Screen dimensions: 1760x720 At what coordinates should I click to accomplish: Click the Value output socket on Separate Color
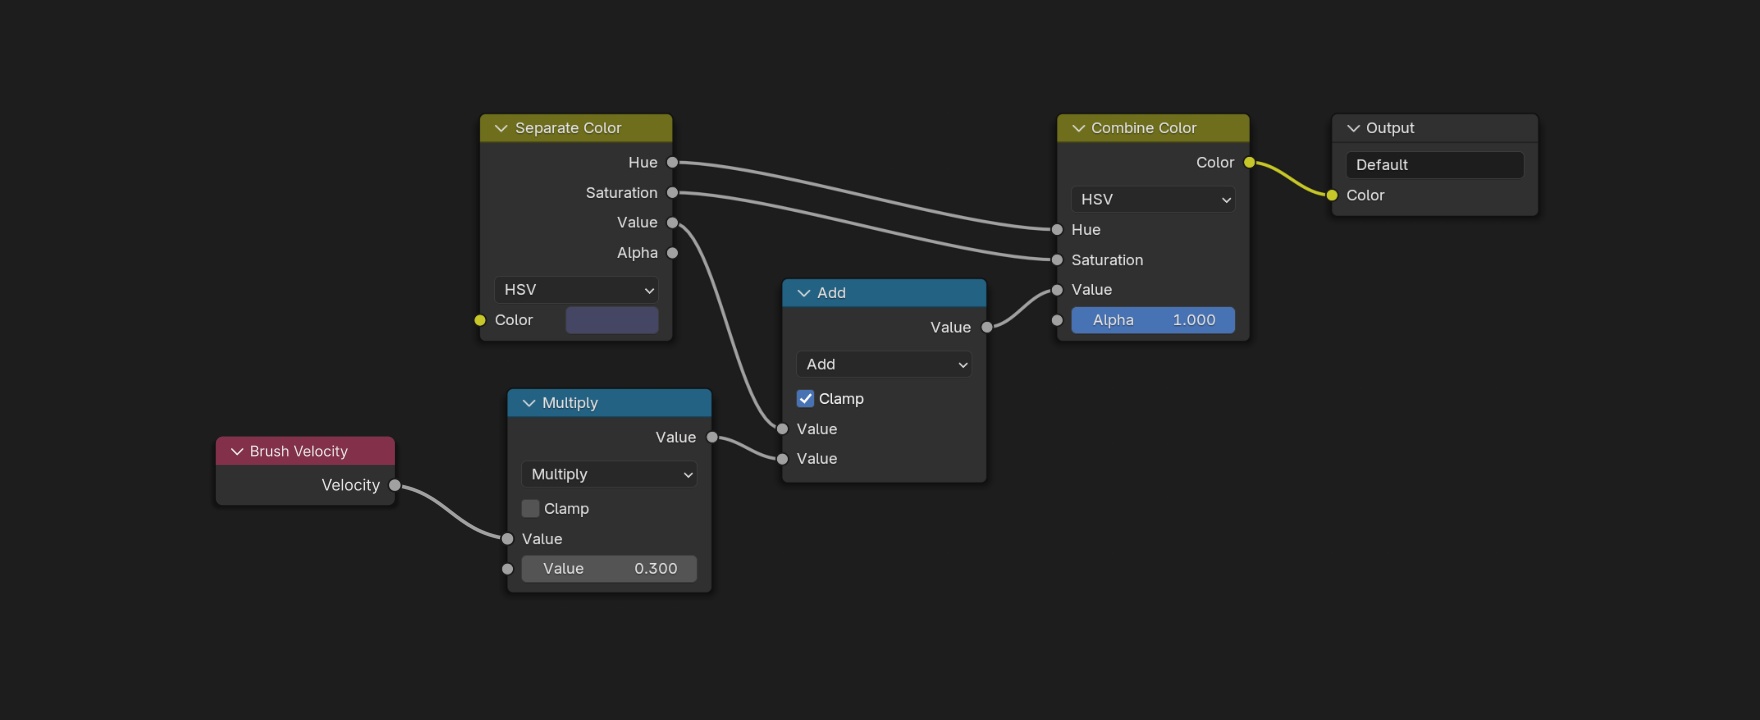672,223
